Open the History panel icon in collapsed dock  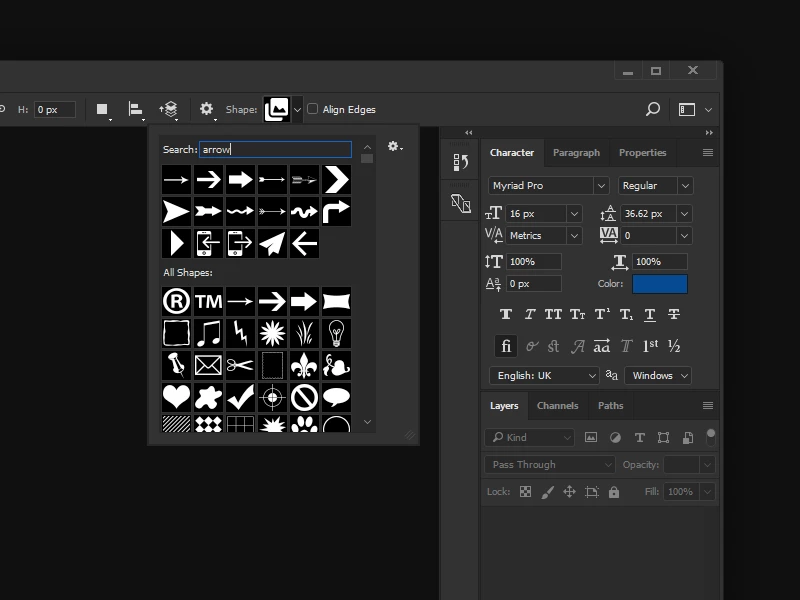point(460,162)
